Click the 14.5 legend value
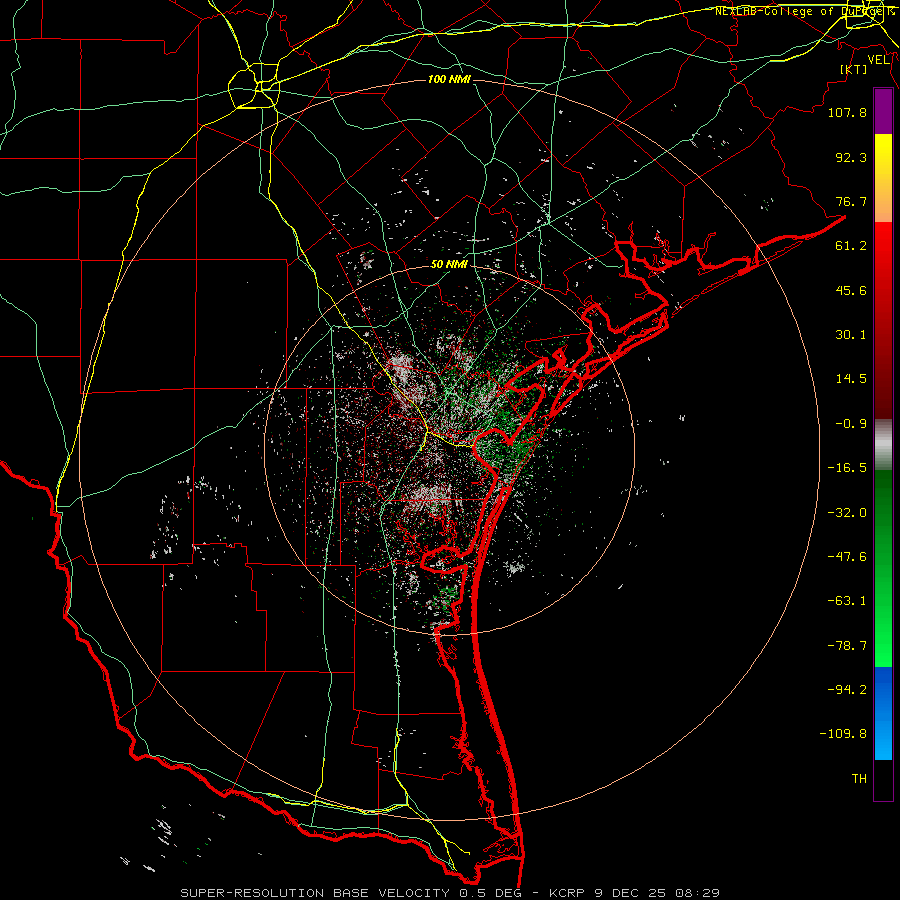This screenshot has width=900, height=900. tap(851, 379)
